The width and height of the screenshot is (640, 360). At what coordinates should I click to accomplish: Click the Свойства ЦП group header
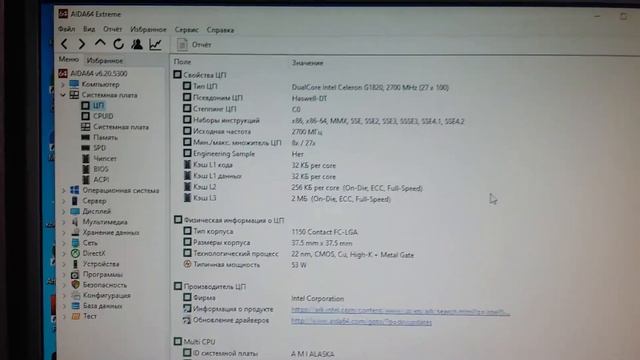[200, 75]
